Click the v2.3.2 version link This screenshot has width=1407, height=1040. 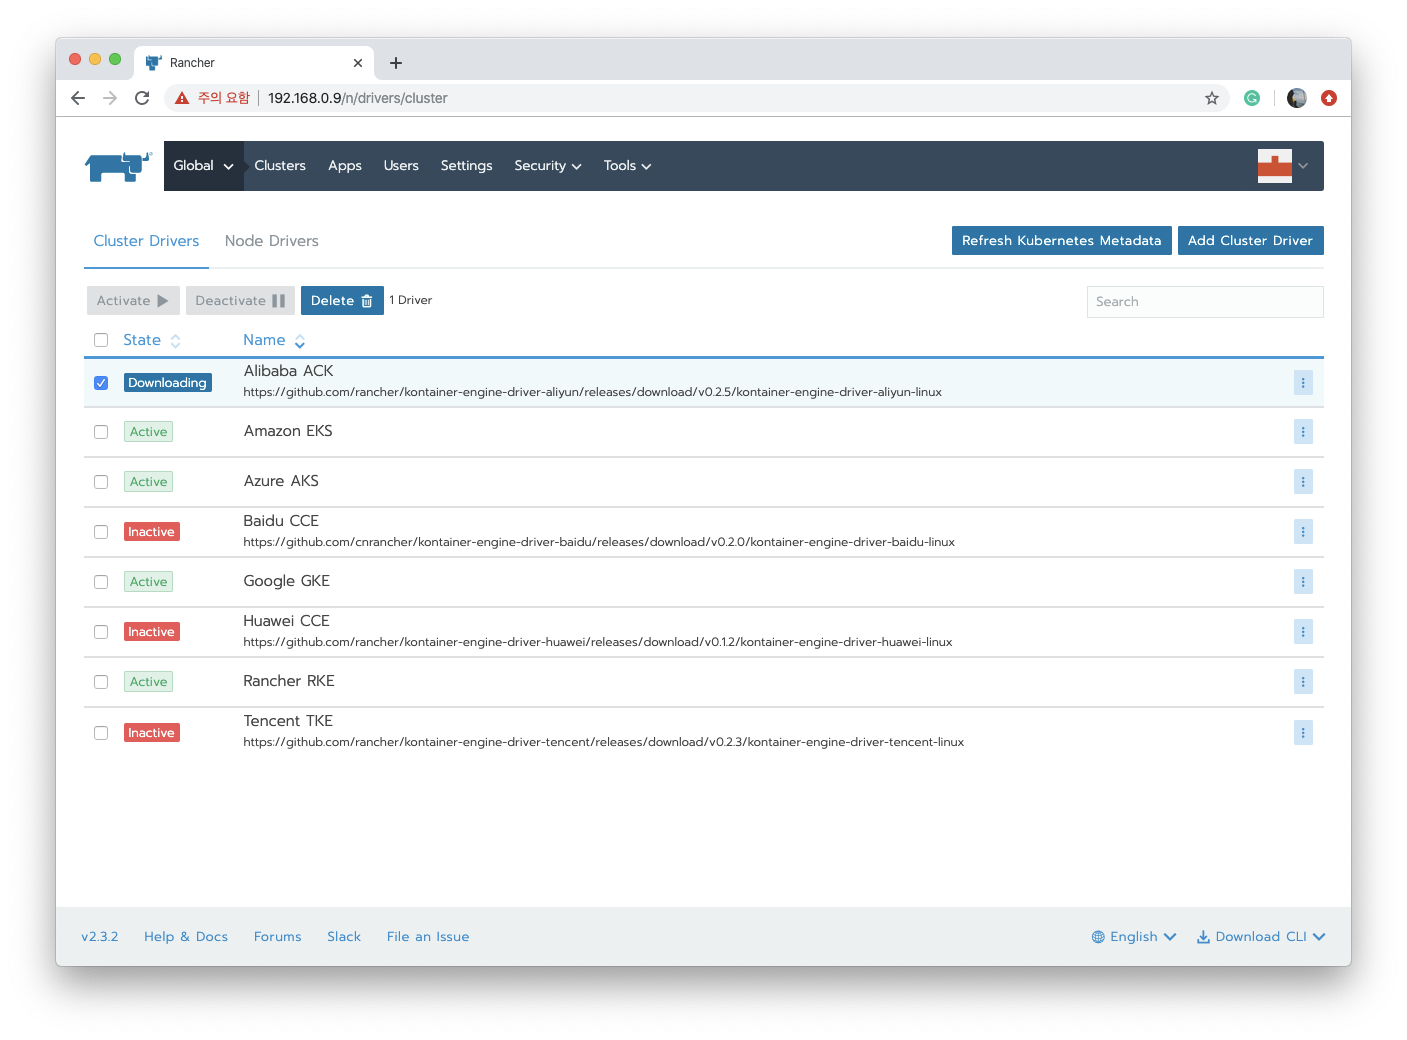pos(100,937)
